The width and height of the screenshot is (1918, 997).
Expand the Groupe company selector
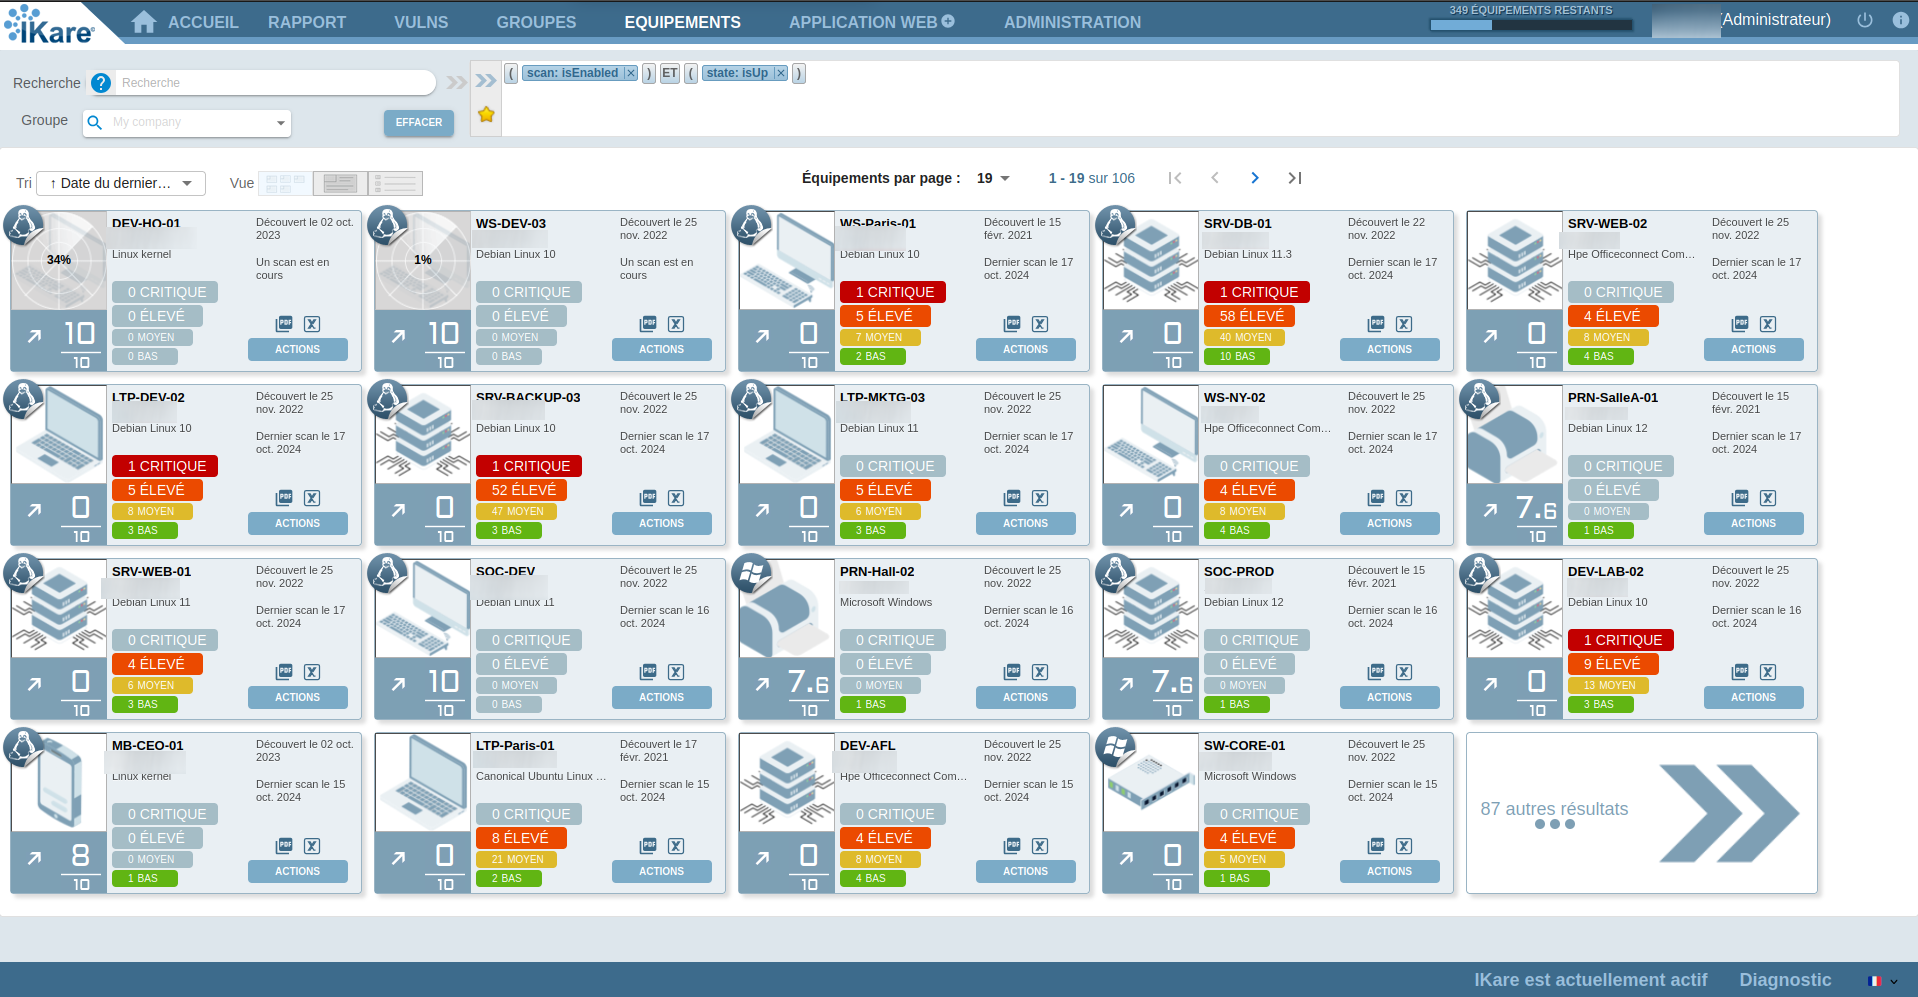click(x=280, y=123)
